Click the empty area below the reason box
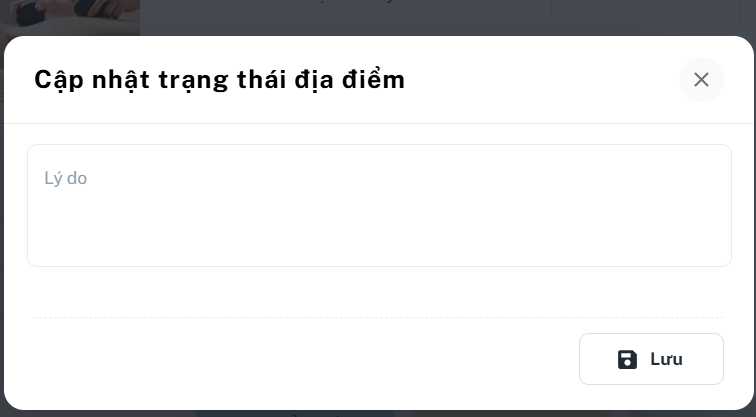 [x=379, y=292]
